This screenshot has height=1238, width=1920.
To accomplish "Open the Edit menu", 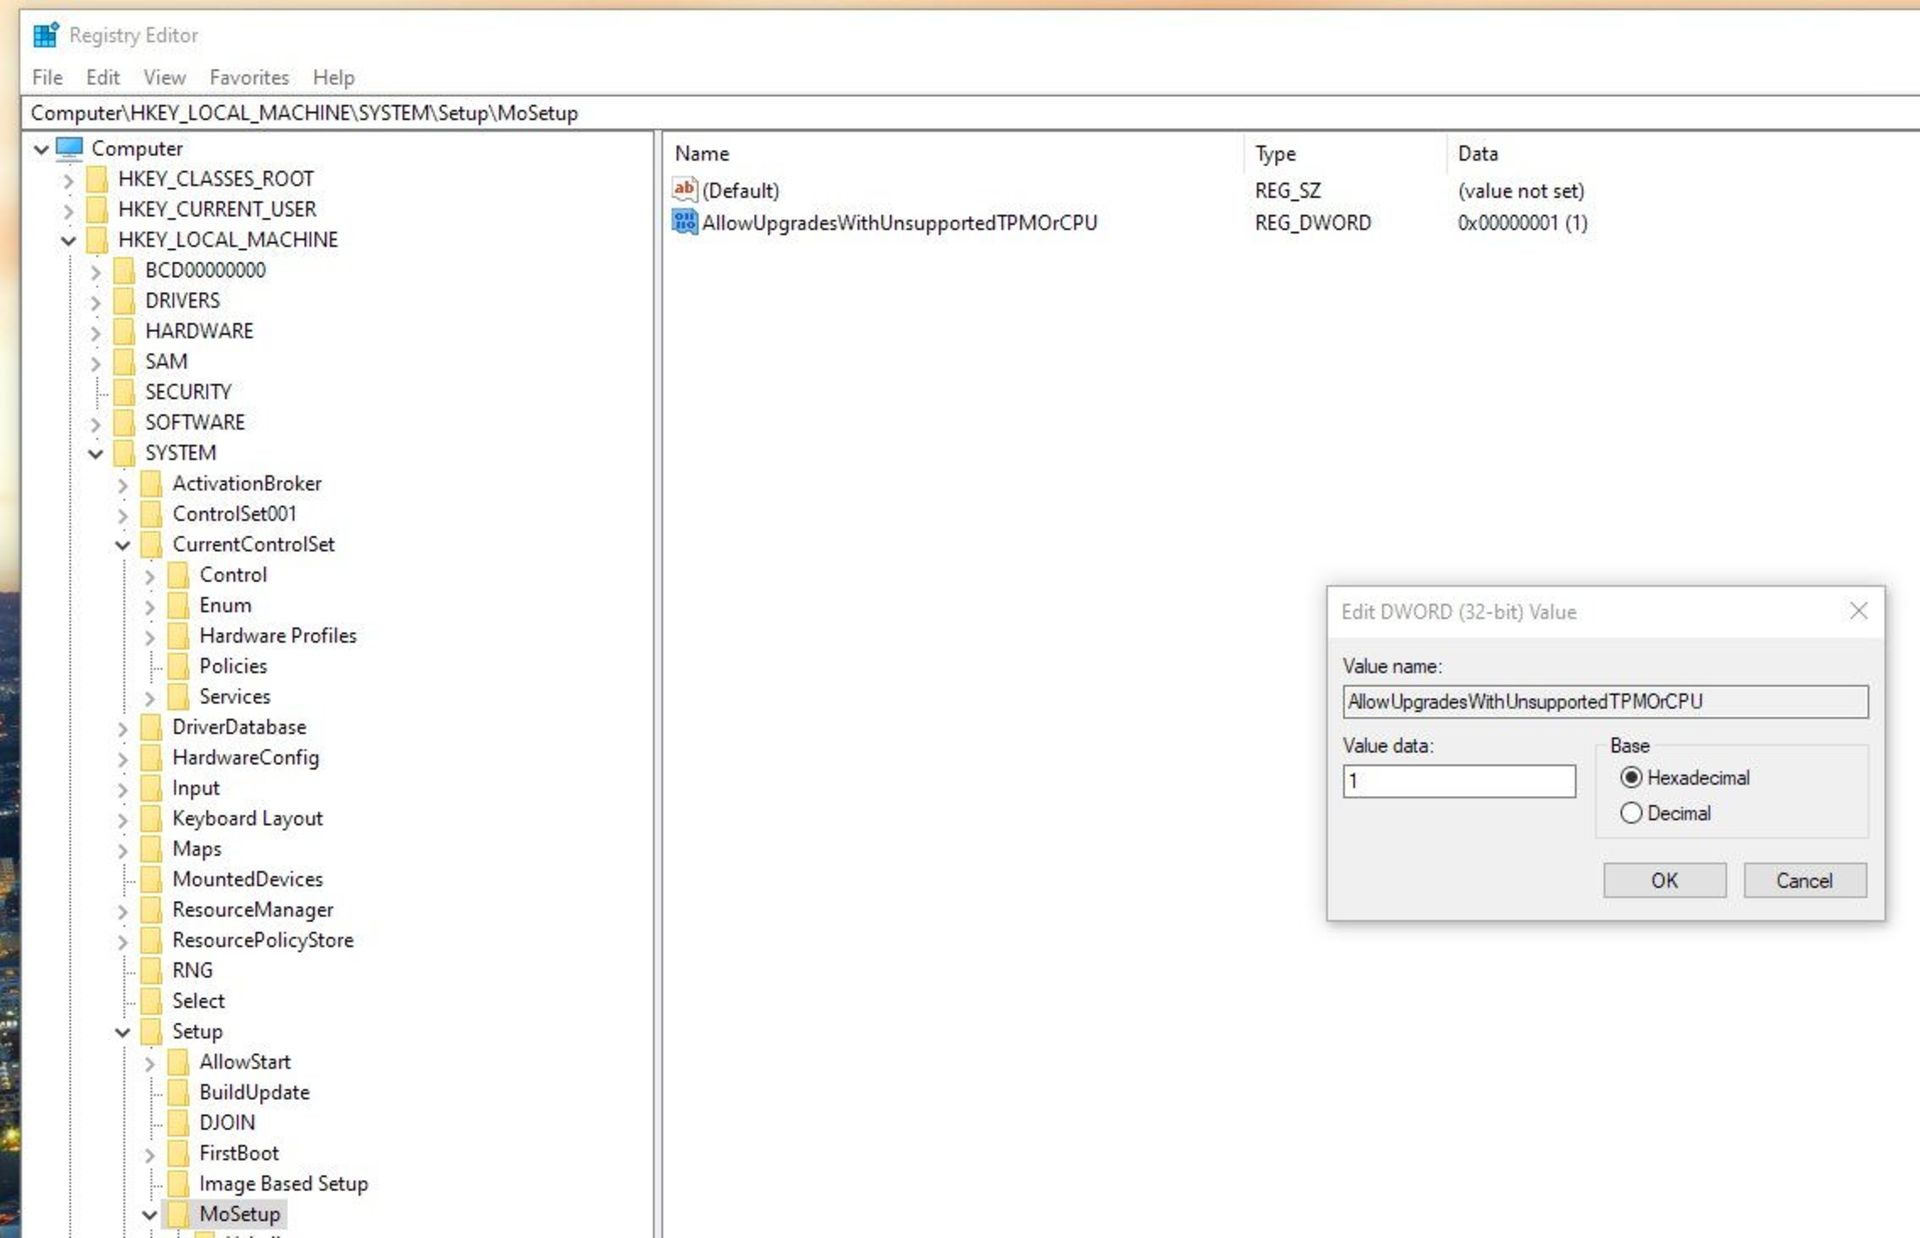I will coord(102,77).
